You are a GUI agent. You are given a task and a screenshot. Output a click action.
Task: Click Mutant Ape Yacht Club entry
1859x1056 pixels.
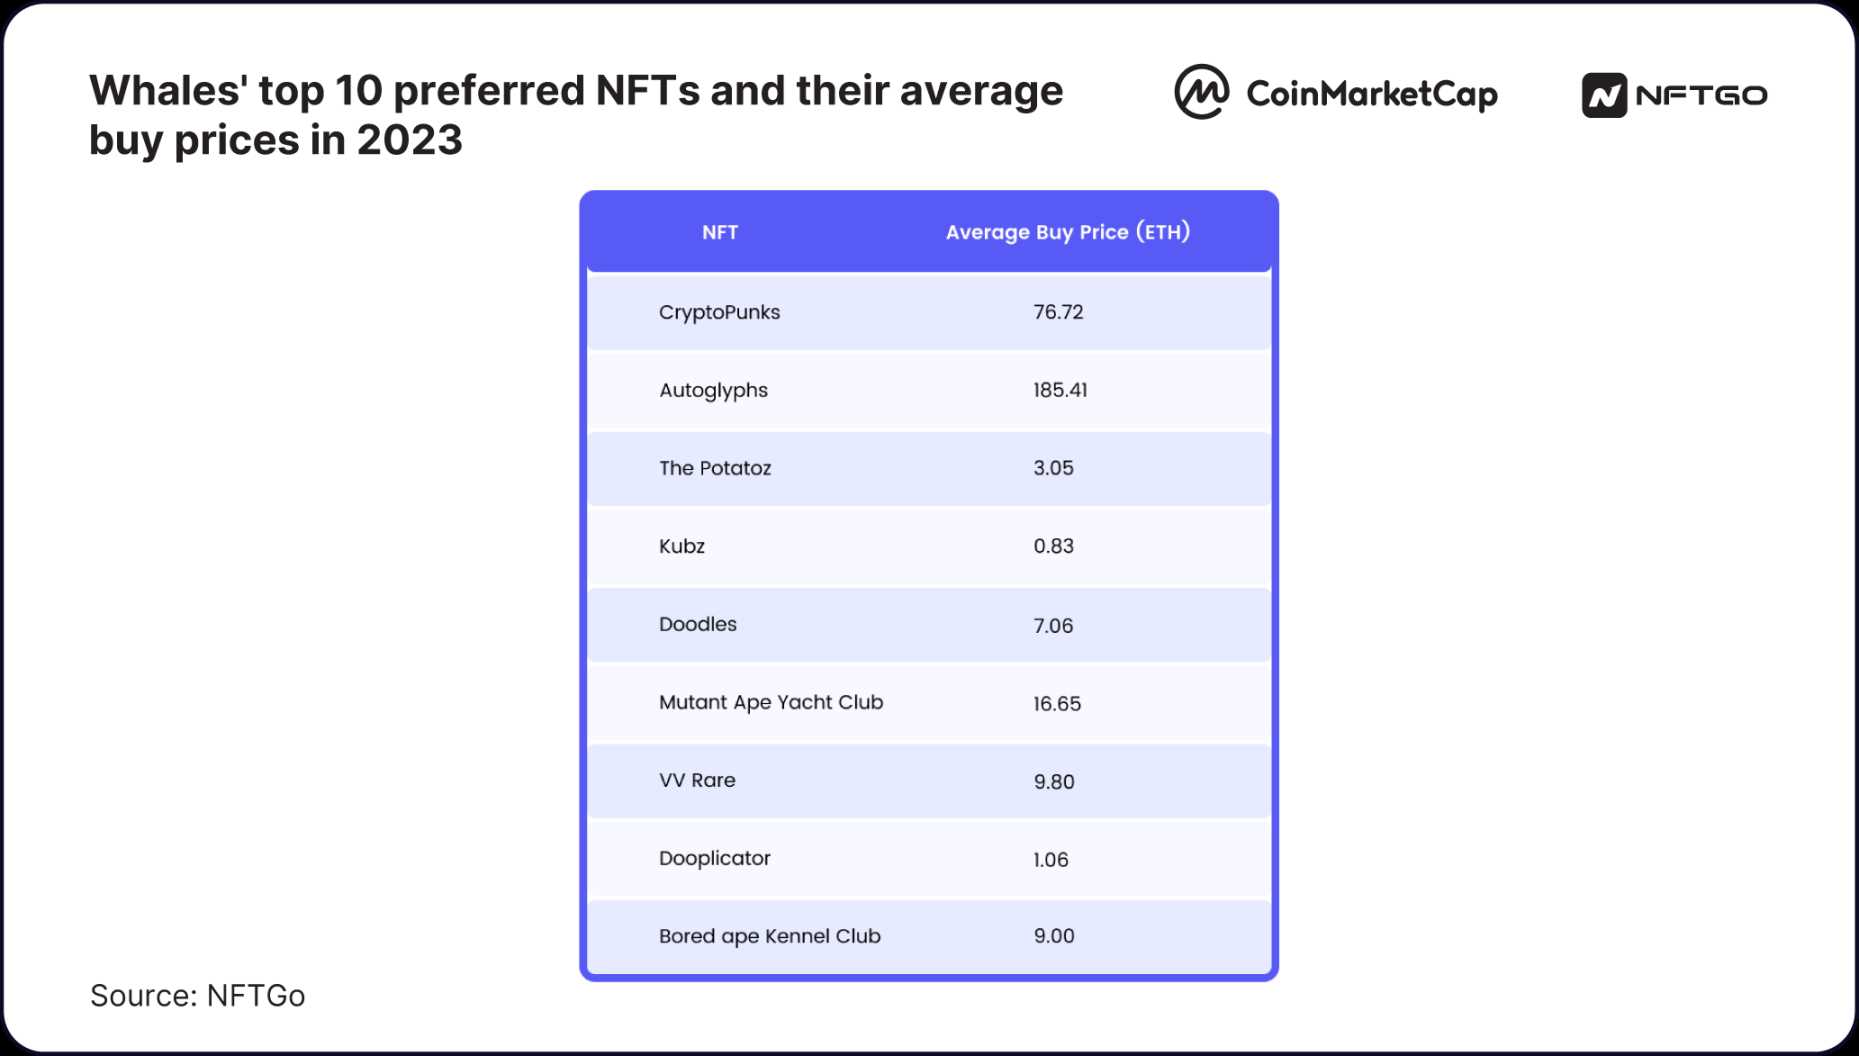[771, 702]
